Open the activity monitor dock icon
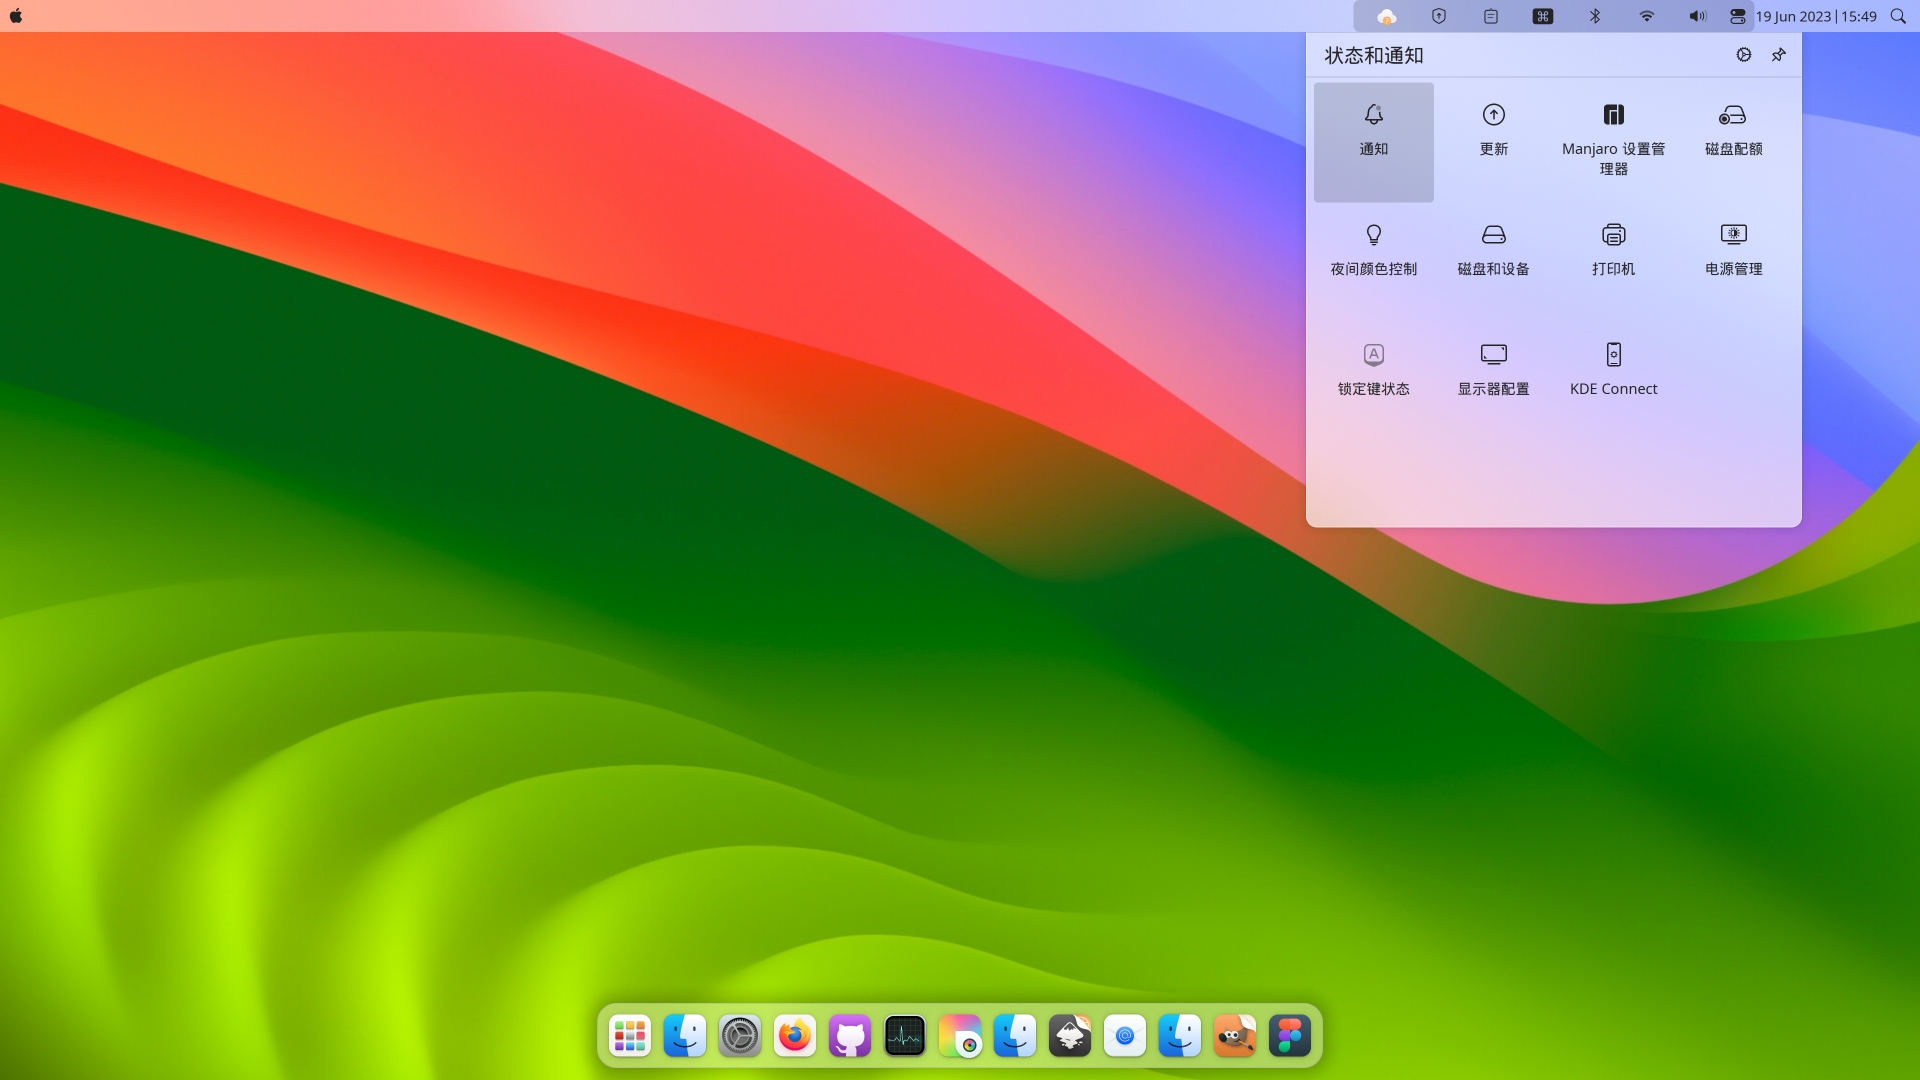1920x1080 pixels. tap(905, 1036)
